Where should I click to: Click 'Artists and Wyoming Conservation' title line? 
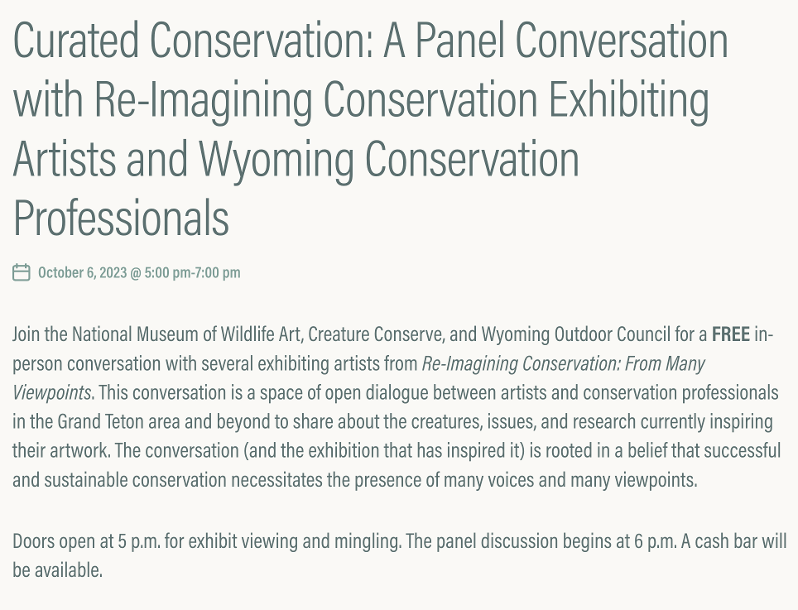pyautogui.click(x=296, y=158)
